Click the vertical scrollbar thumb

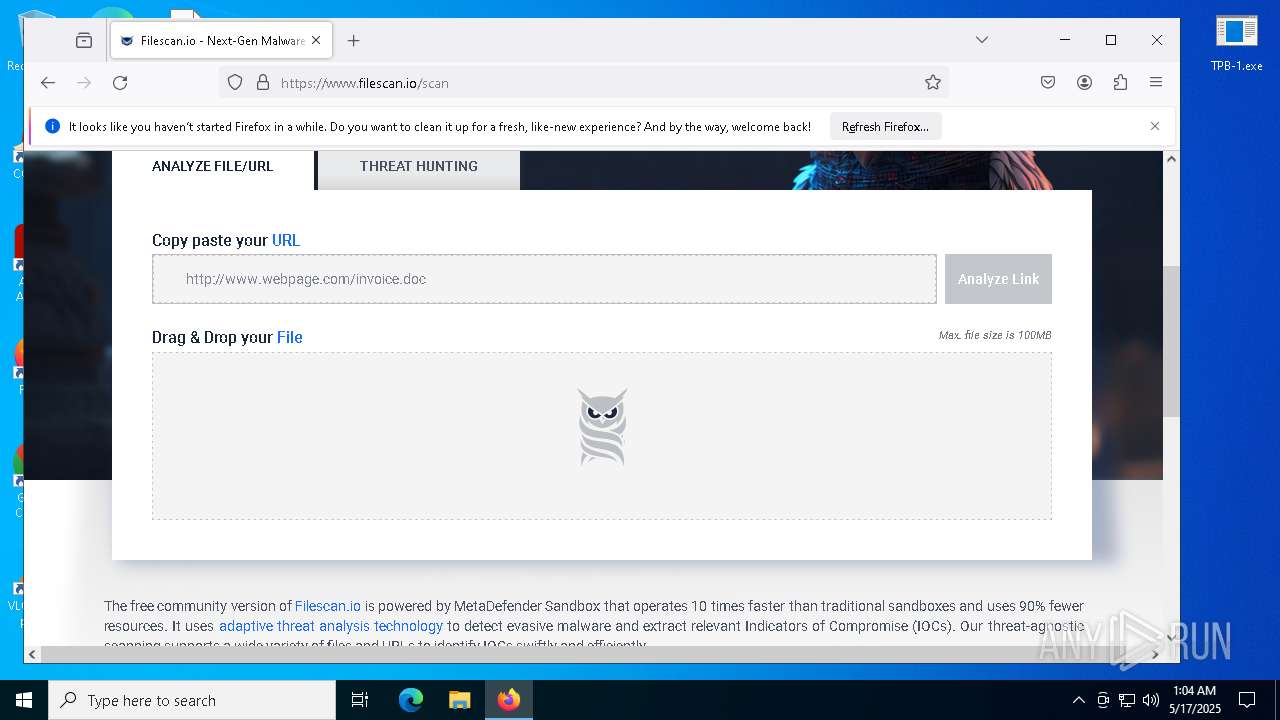click(x=1171, y=342)
